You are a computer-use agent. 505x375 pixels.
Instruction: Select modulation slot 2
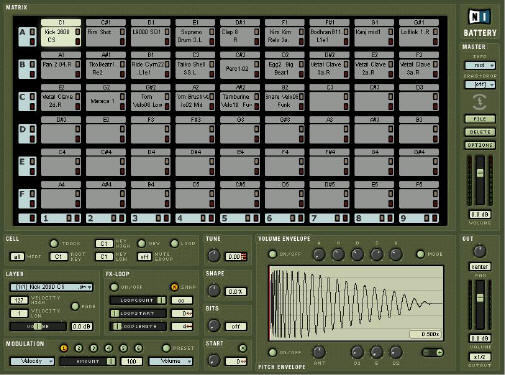[x=79, y=348]
